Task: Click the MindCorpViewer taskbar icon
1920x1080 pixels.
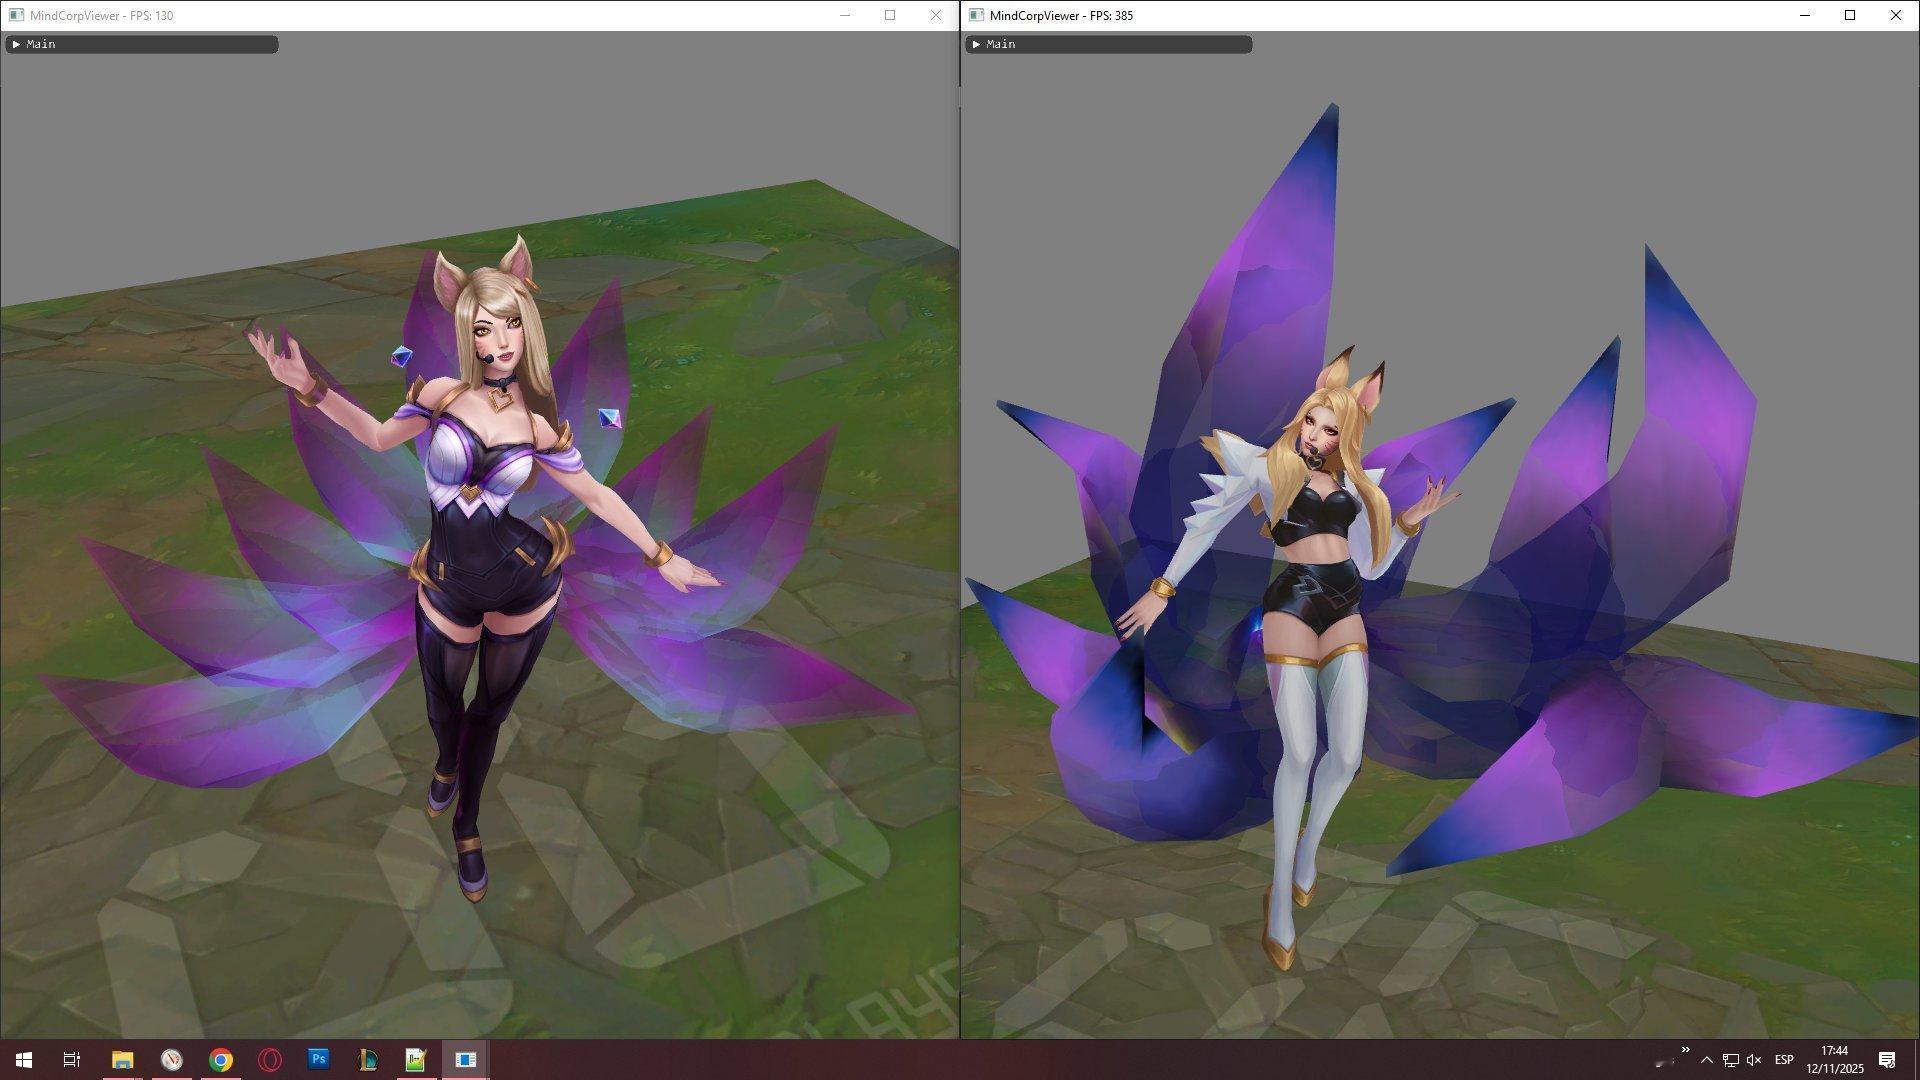Action: coord(465,1060)
